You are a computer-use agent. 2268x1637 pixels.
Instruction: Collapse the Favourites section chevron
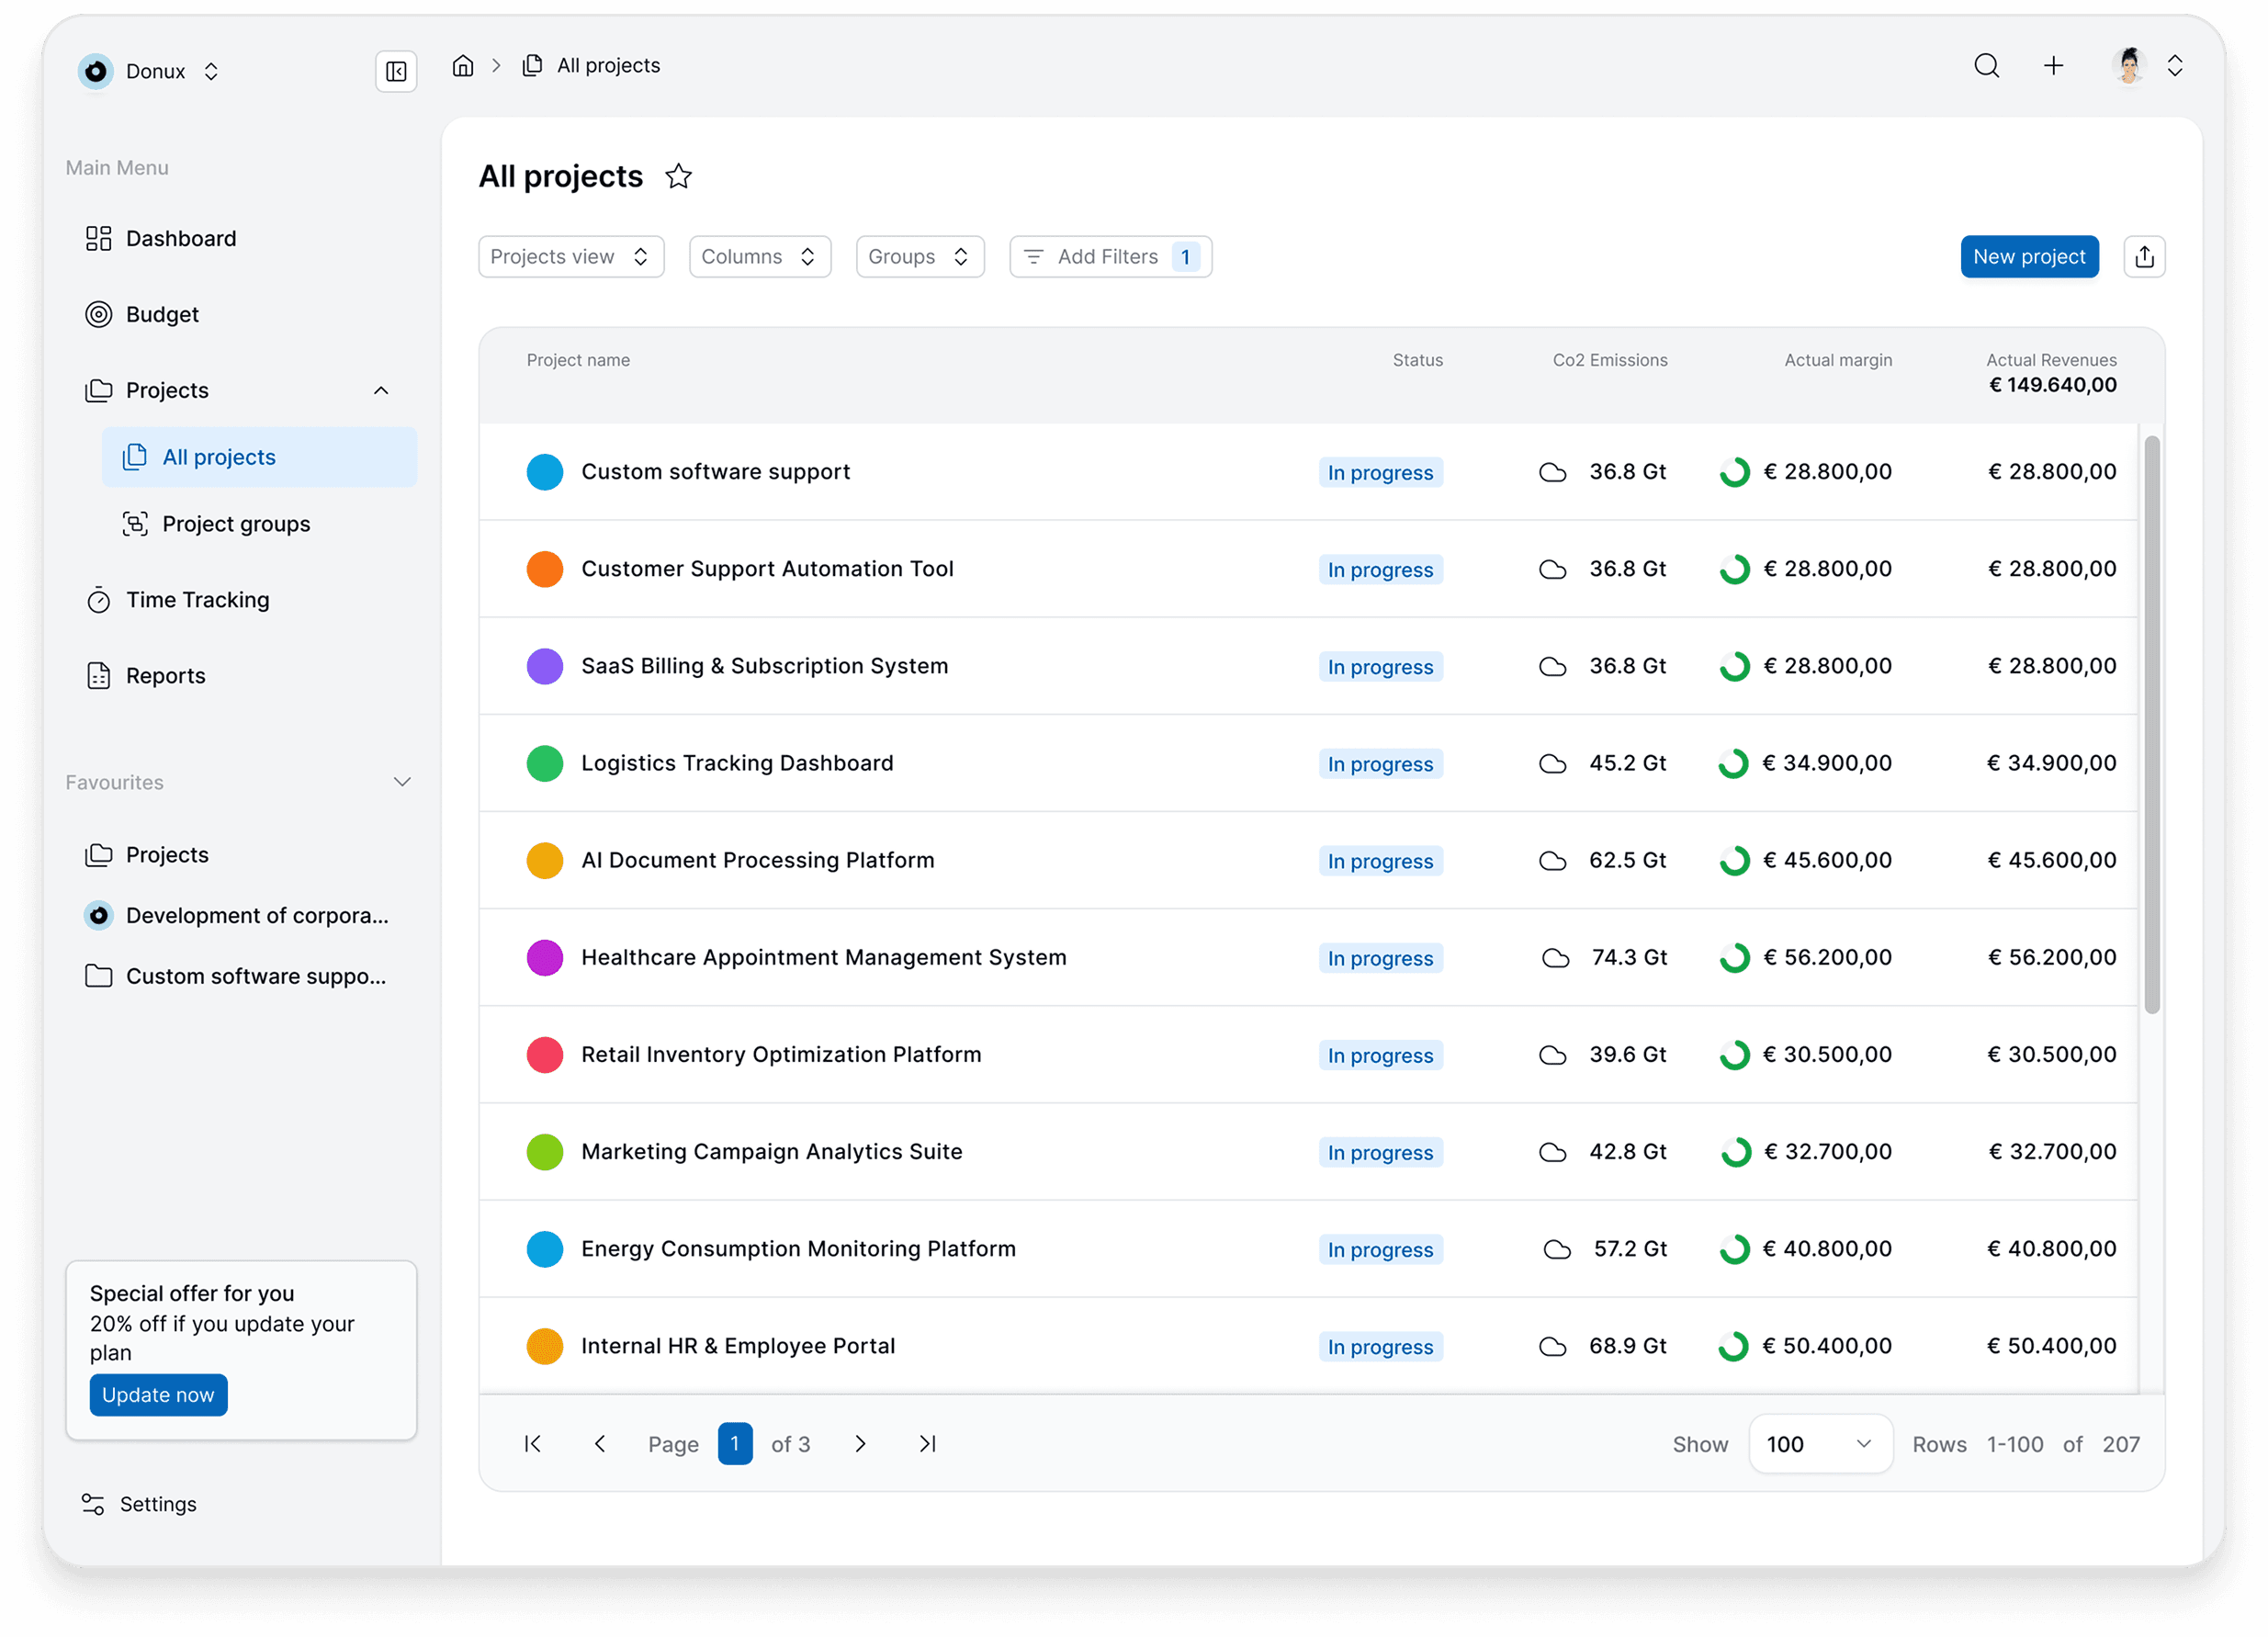pyautogui.click(x=402, y=782)
